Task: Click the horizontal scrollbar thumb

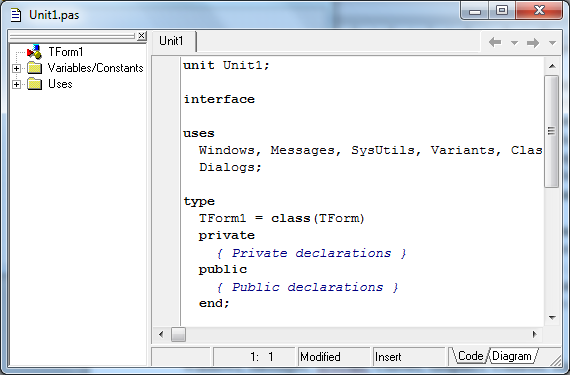Action: pos(178,334)
